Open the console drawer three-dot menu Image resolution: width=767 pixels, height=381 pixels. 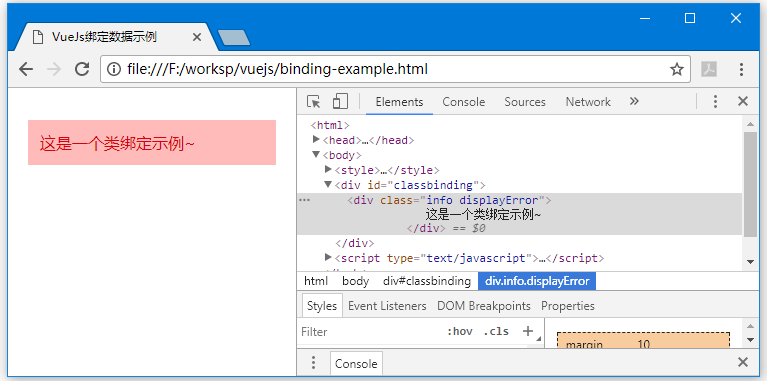point(314,362)
